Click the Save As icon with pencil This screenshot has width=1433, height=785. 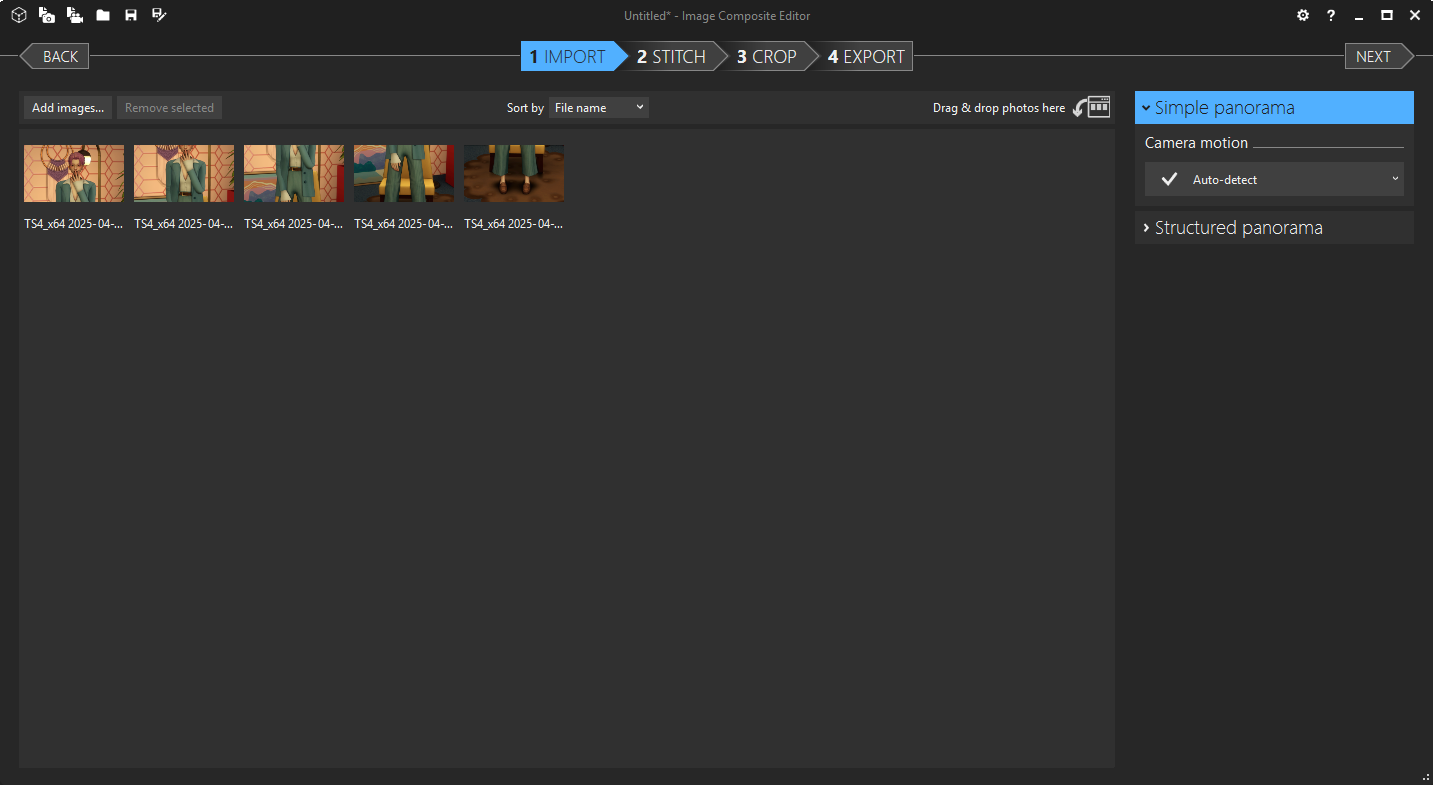(x=159, y=15)
